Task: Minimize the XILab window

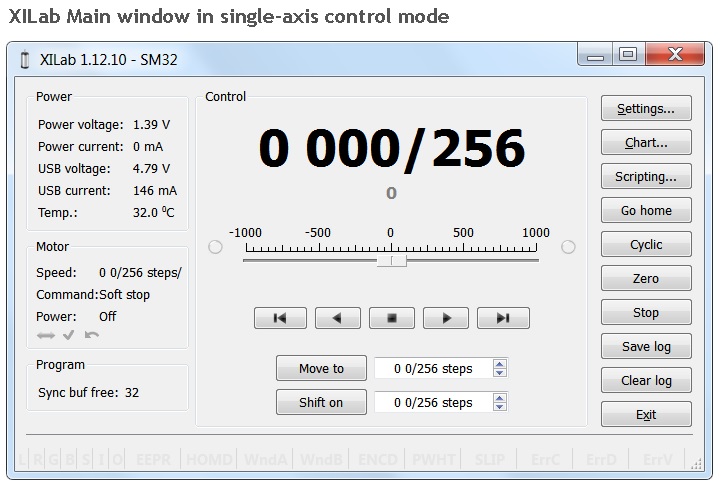Action: click(595, 55)
